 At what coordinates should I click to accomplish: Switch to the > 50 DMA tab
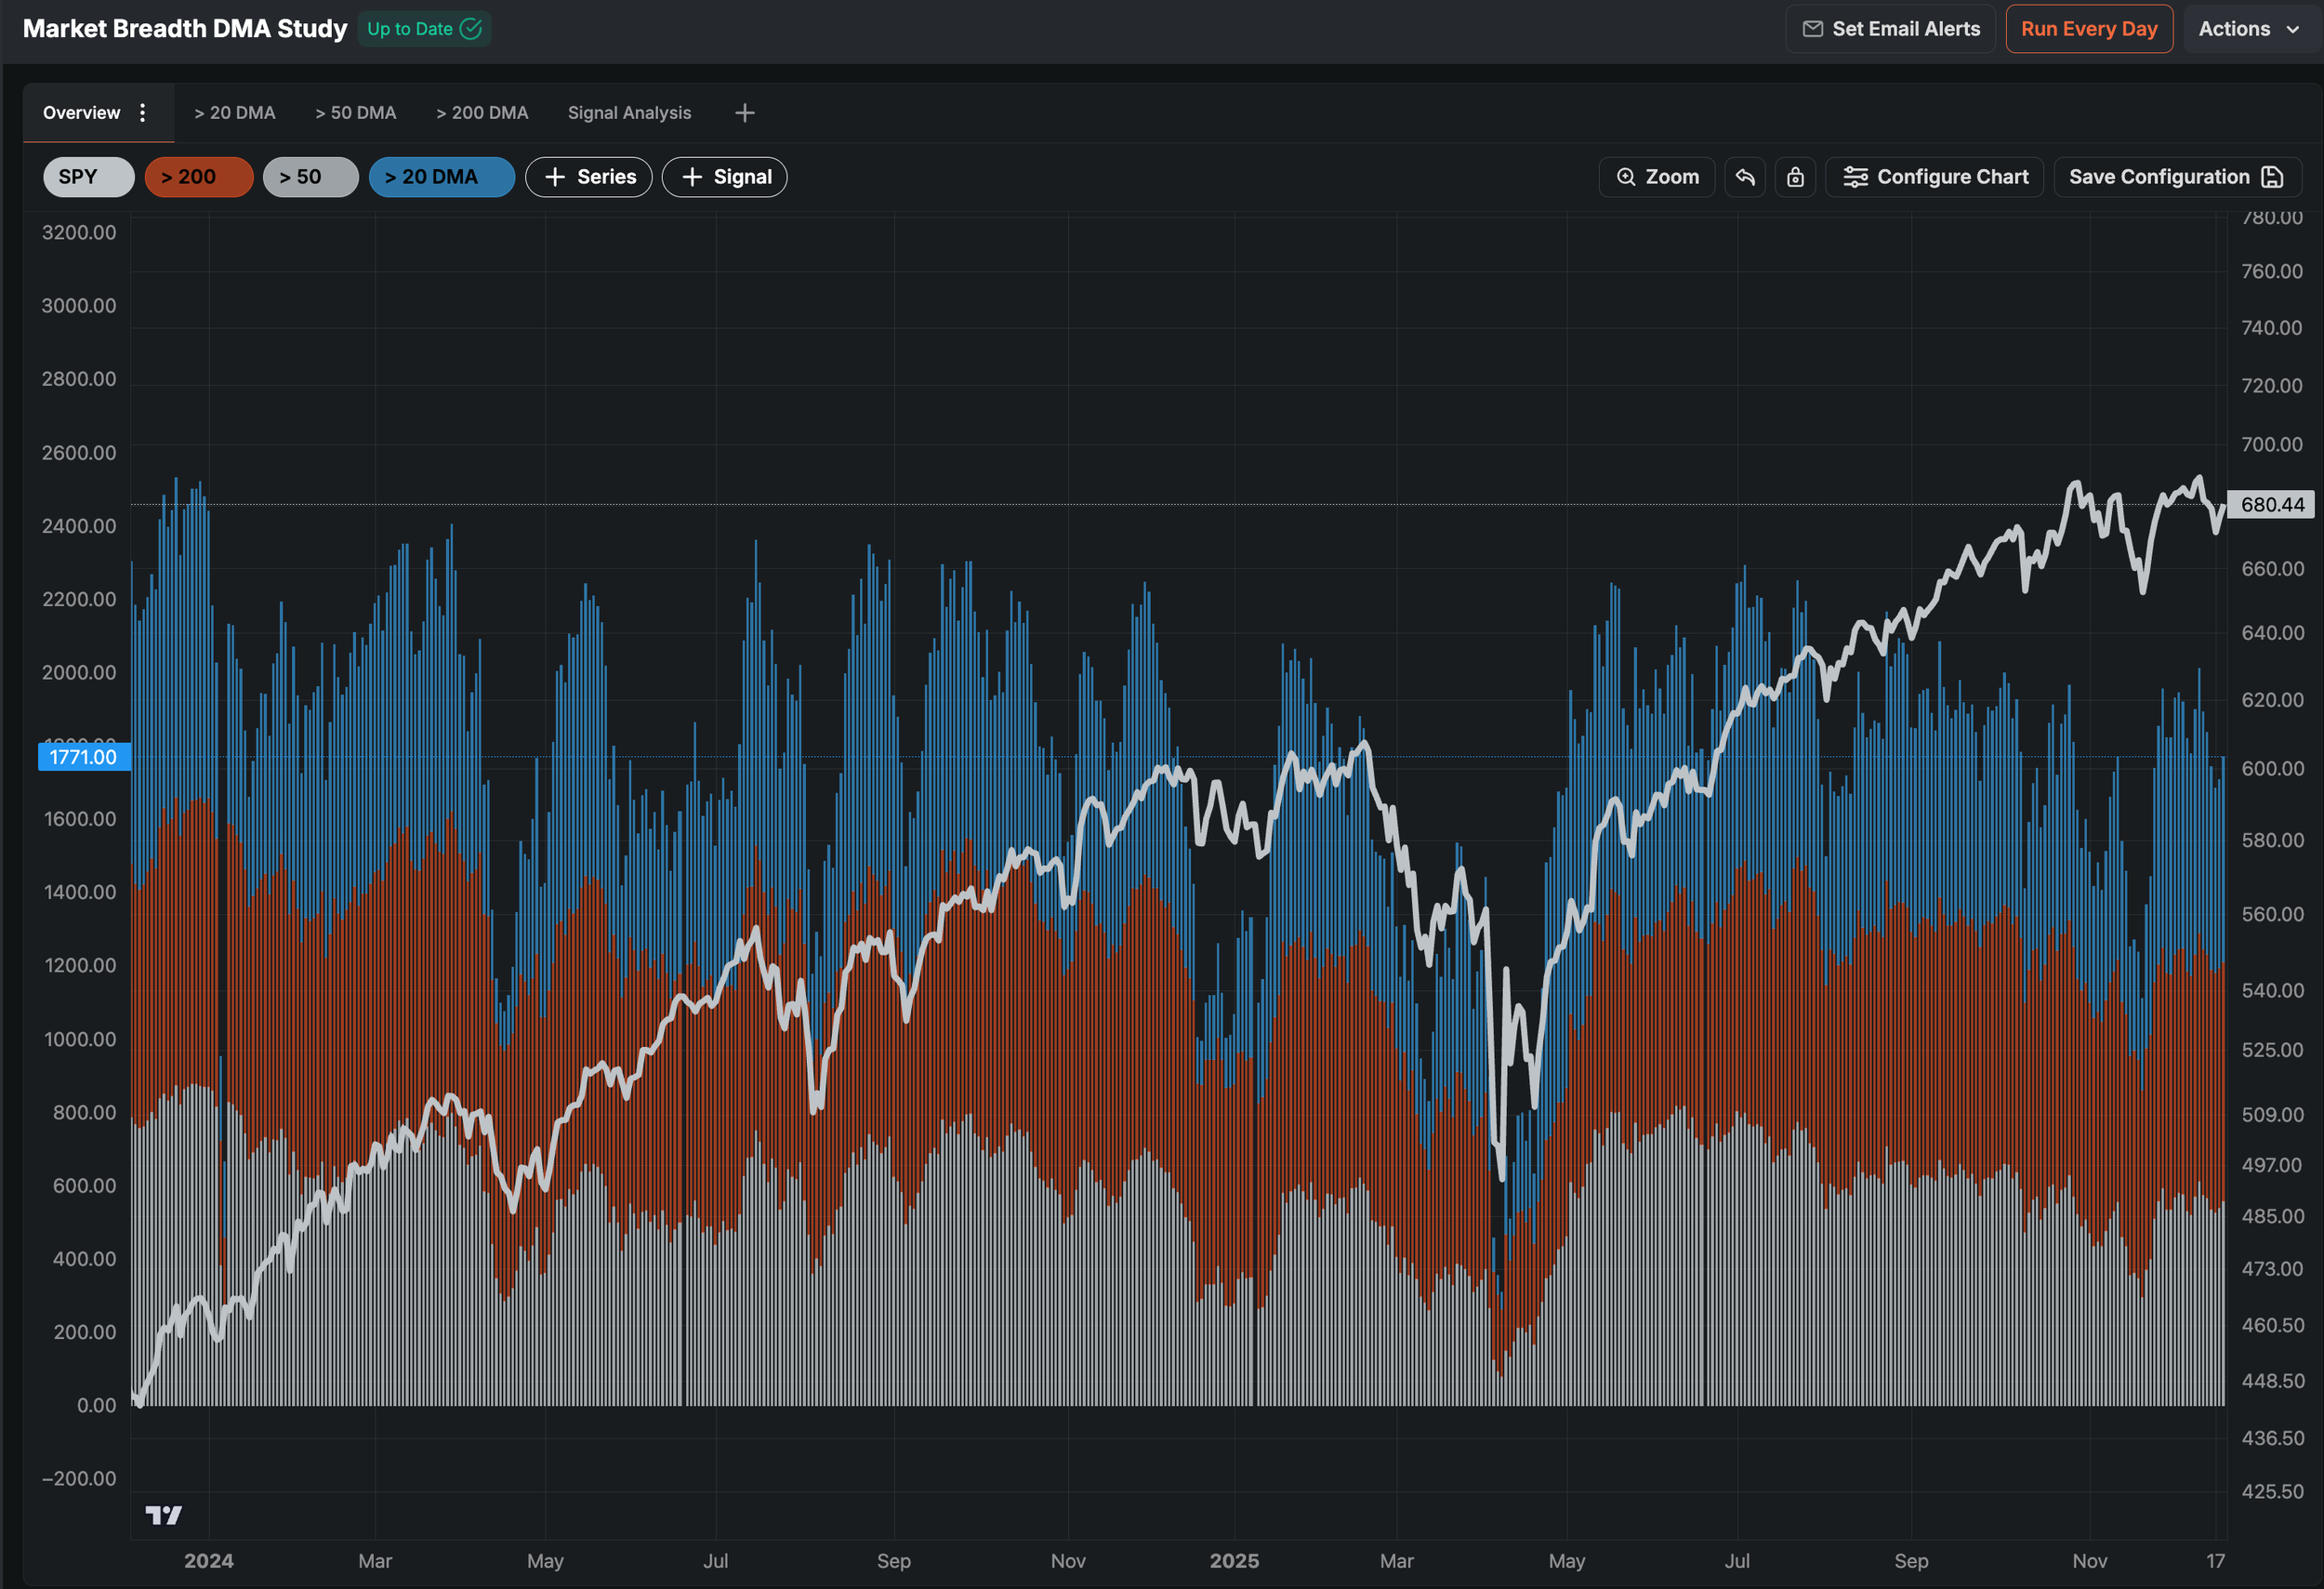355,113
